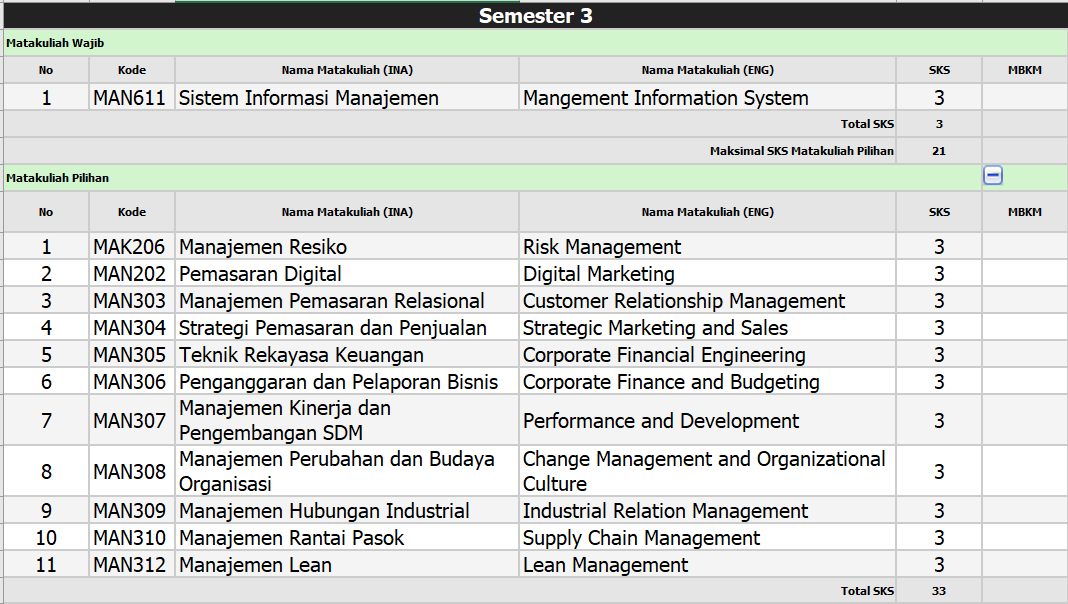The image size is (1068, 604).
Task: Select the Matakuliah Wajib section label
Action: [x=55, y=43]
